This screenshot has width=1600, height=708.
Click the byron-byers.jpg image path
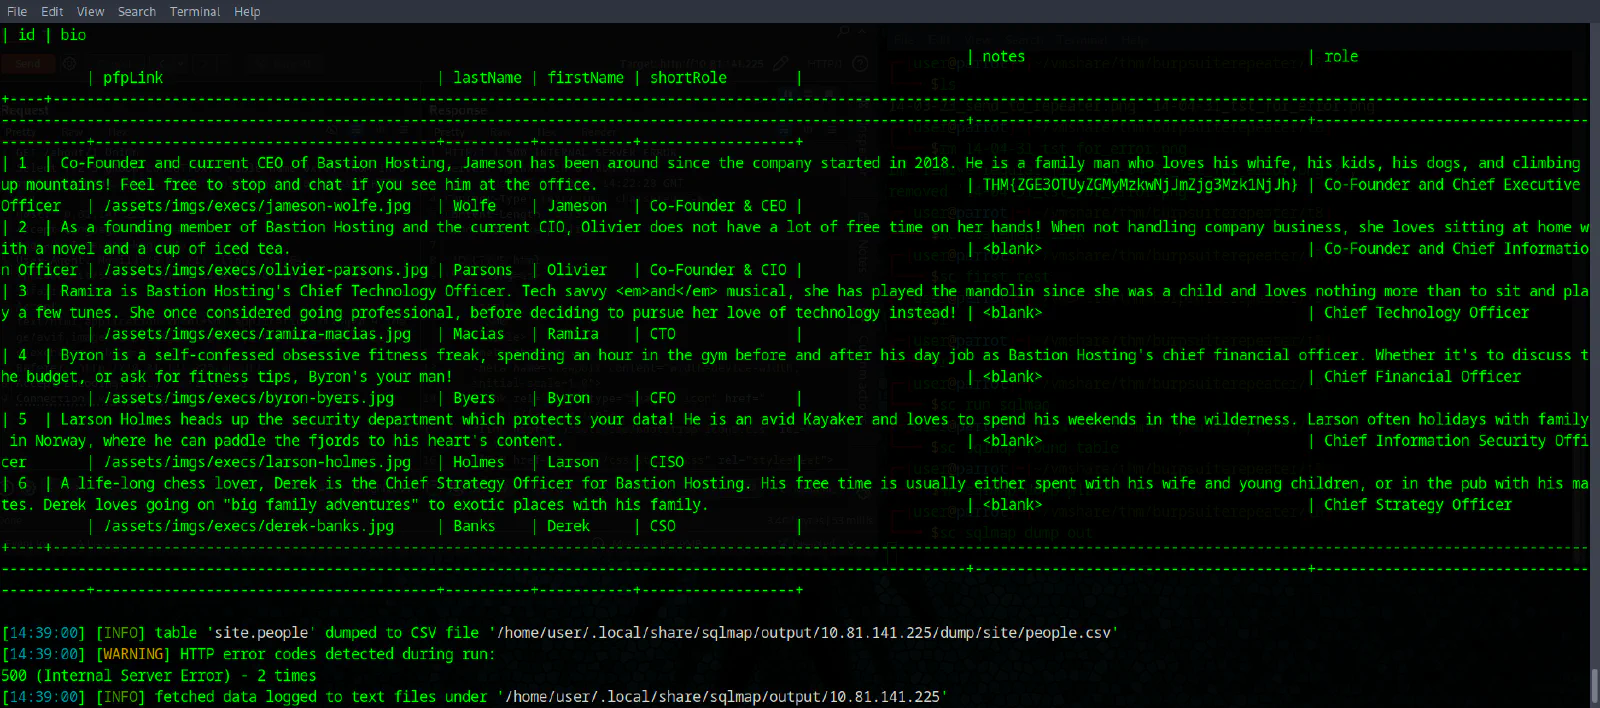click(x=249, y=398)
